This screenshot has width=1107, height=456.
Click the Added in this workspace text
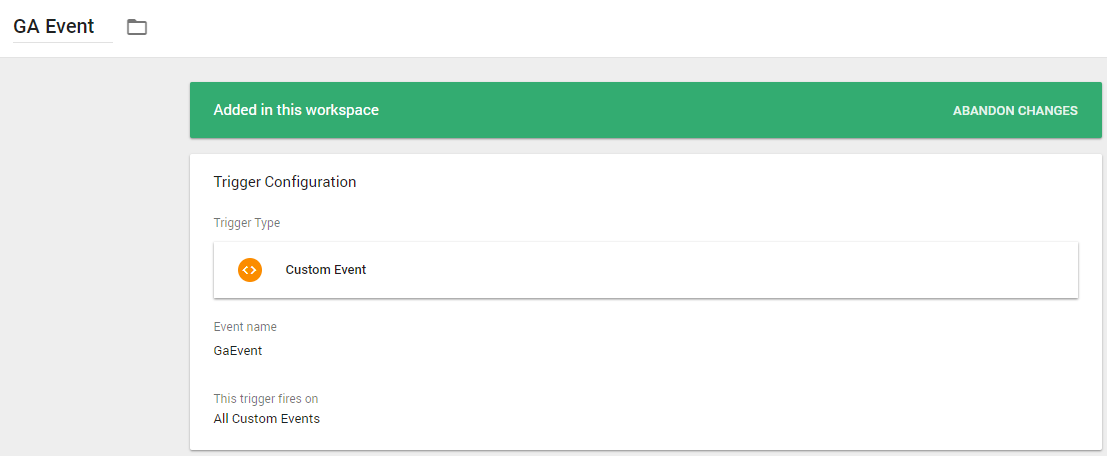coord(296,110)
